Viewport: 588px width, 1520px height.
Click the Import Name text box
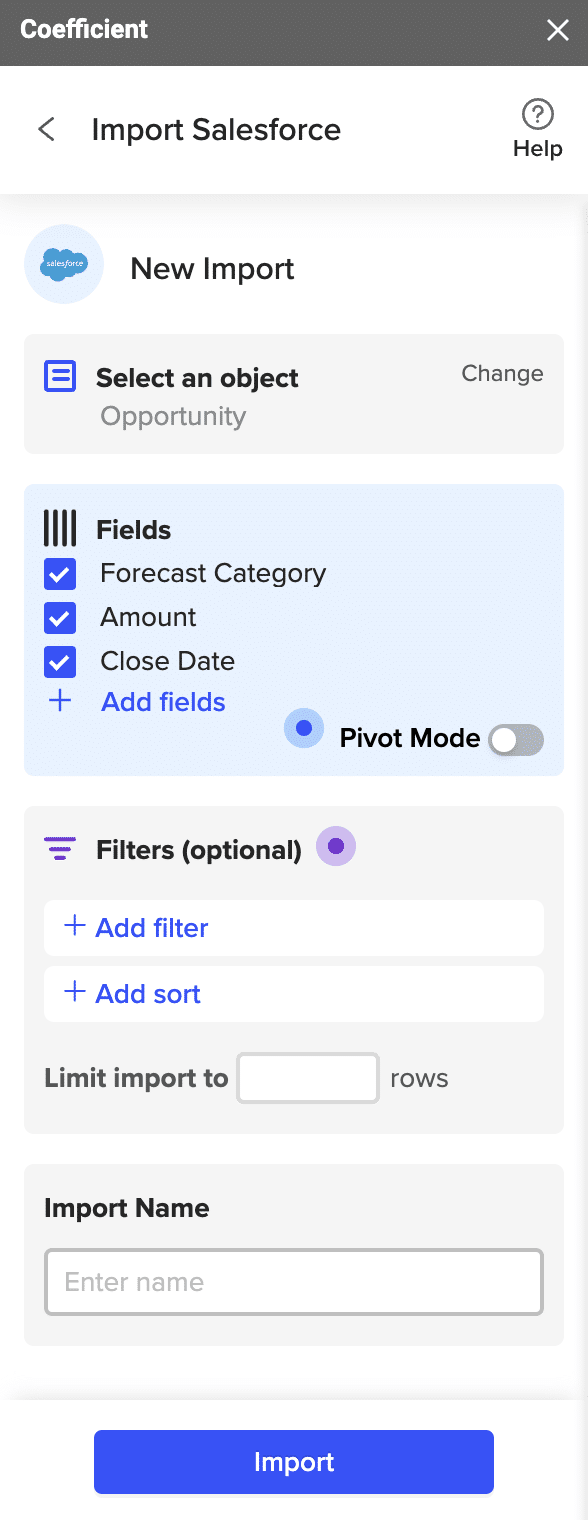[x=294, y=1282]
